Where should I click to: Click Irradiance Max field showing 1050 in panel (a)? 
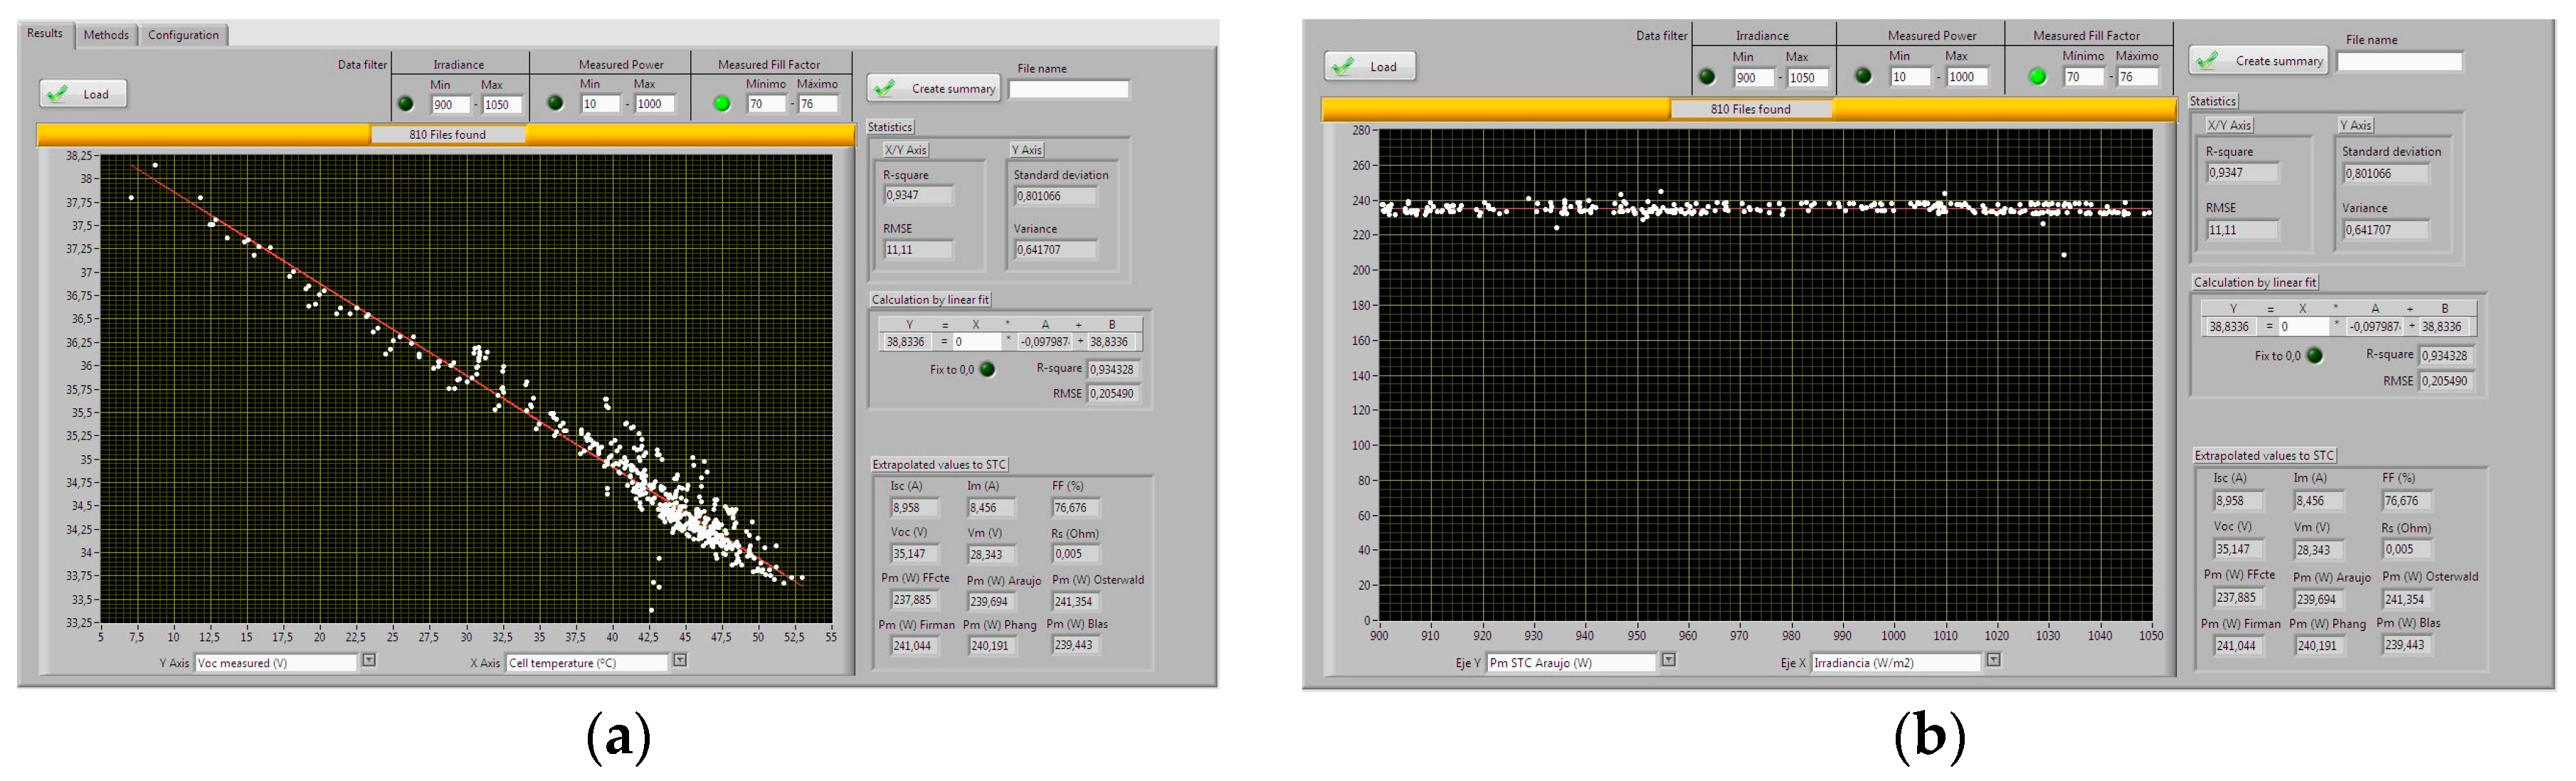[x=502, y=105]
